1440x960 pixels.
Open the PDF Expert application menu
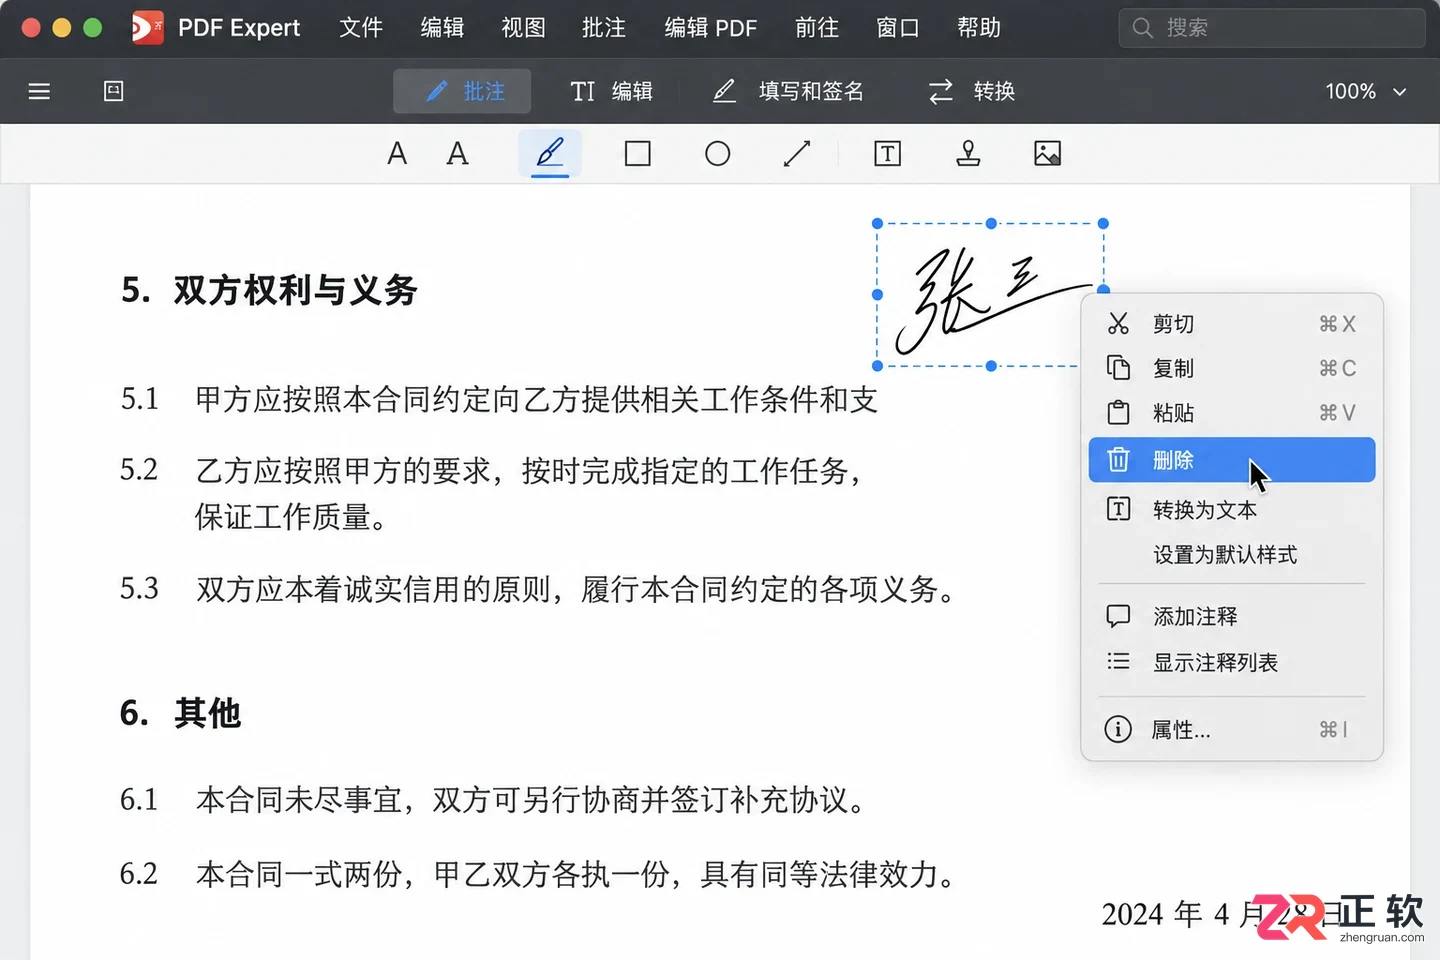click(239, 28)
